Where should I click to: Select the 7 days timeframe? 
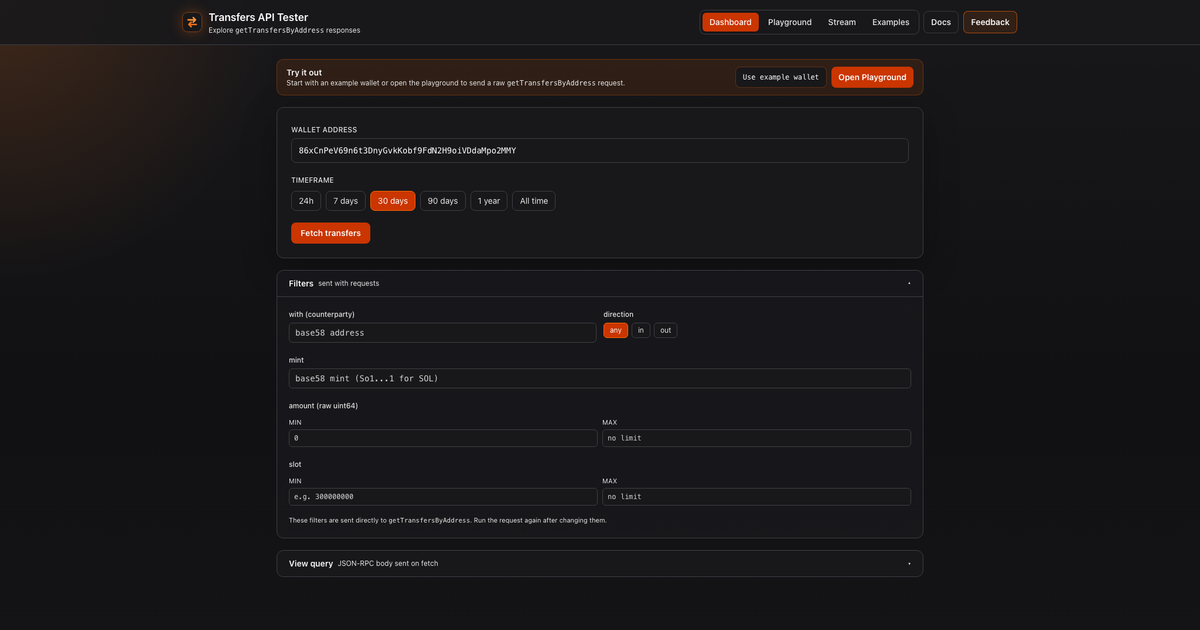point(346,201)
